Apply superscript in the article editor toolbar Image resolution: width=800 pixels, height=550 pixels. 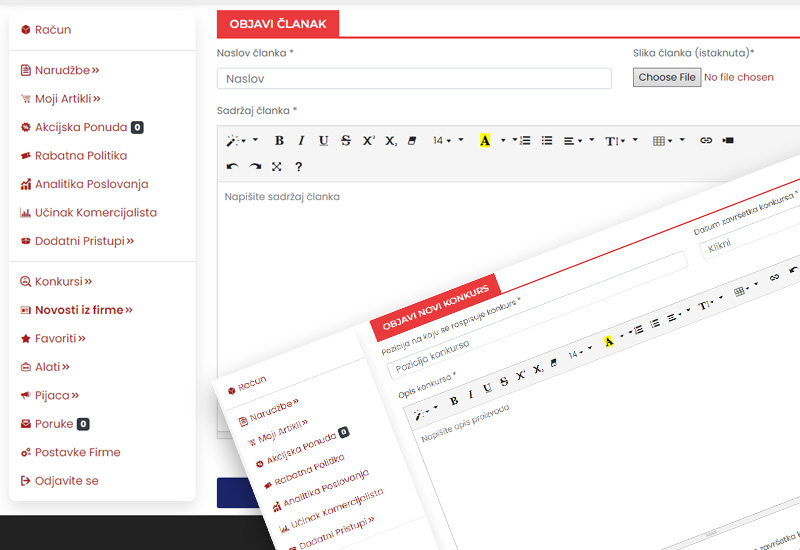[368, 140]
